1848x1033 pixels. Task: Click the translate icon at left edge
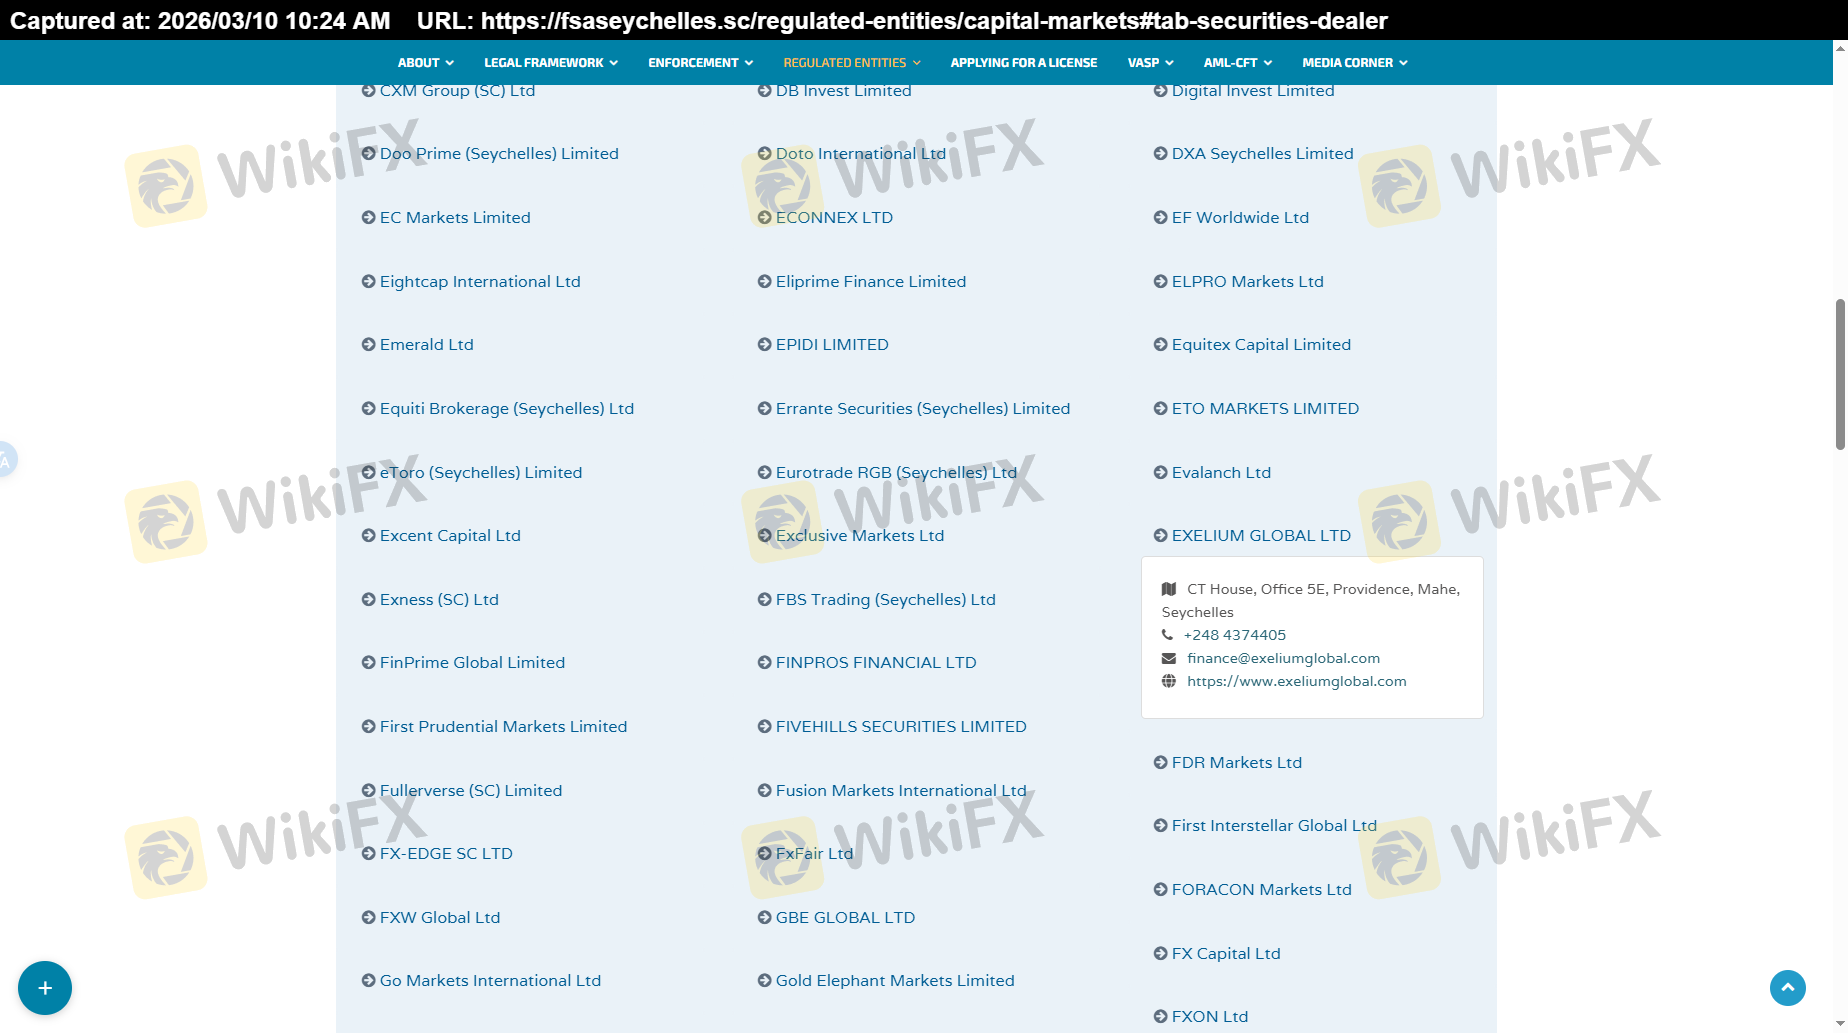coord(6,460)
